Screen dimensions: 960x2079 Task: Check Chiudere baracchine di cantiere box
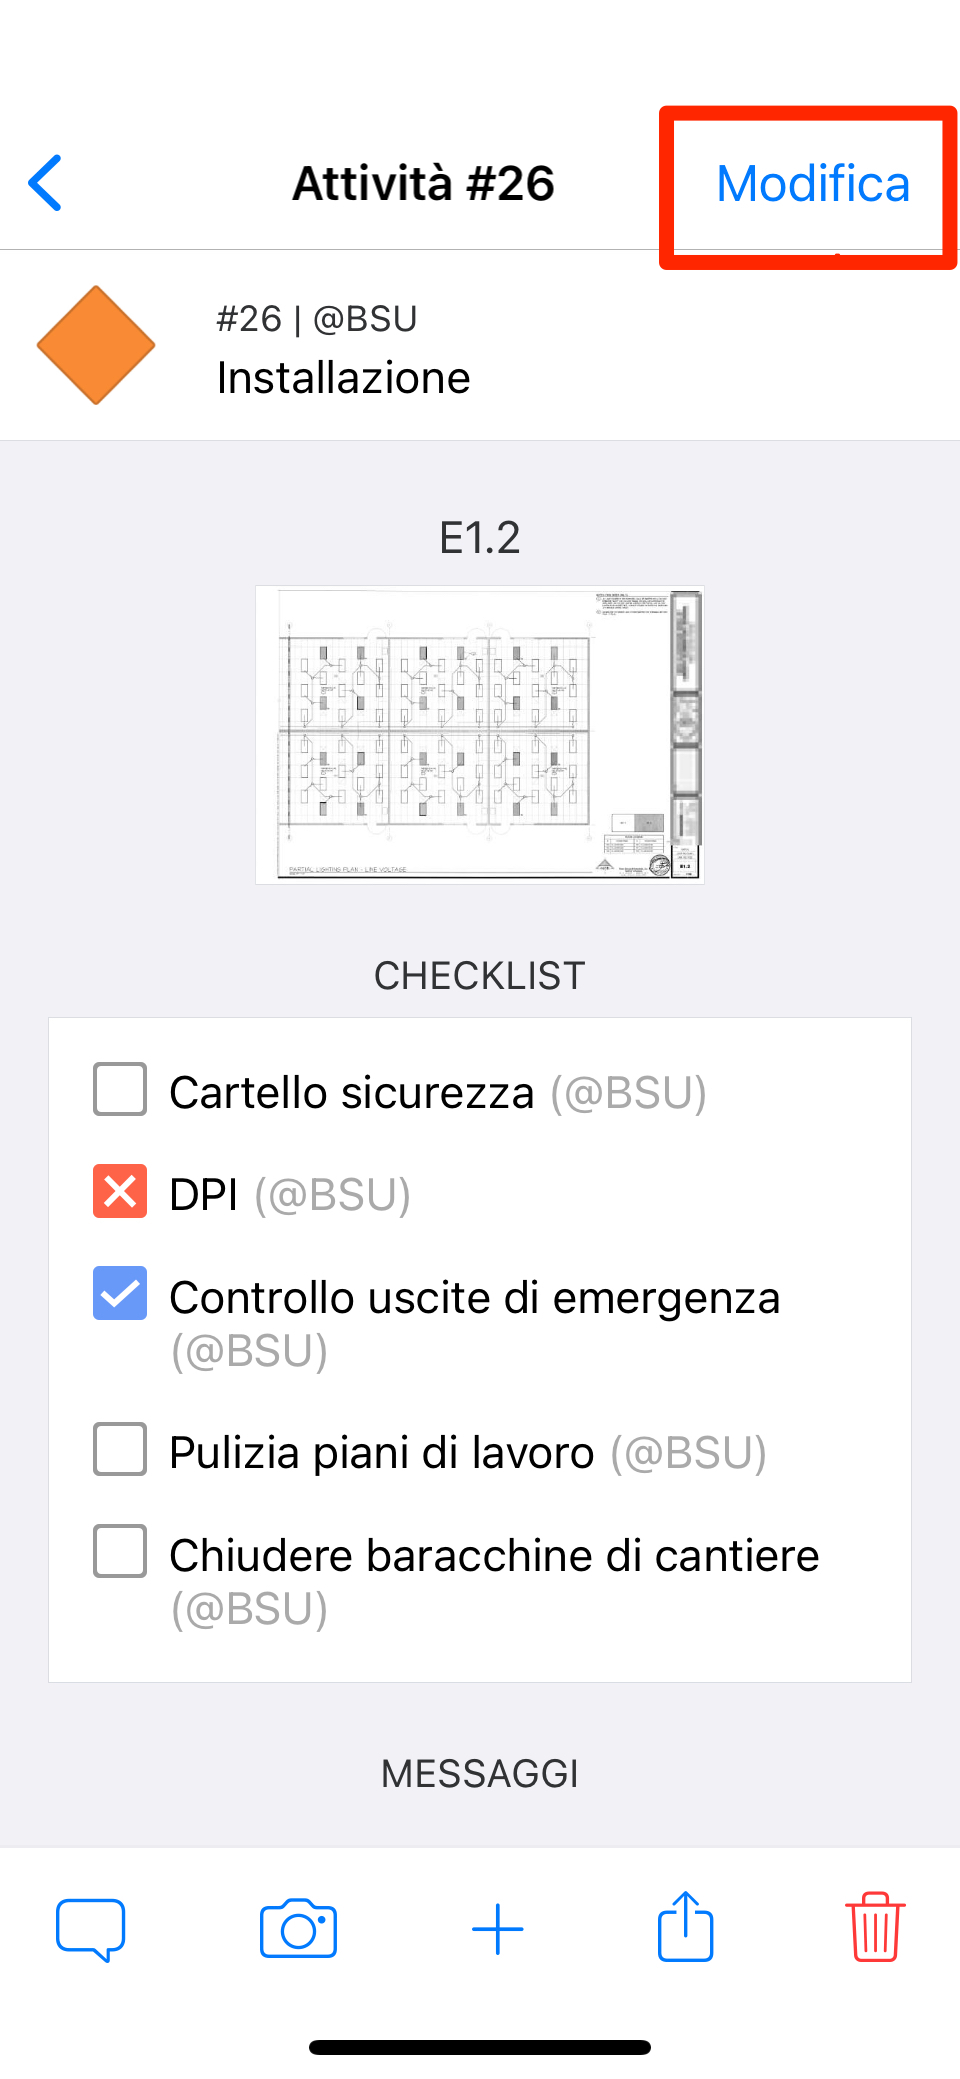120,1551
